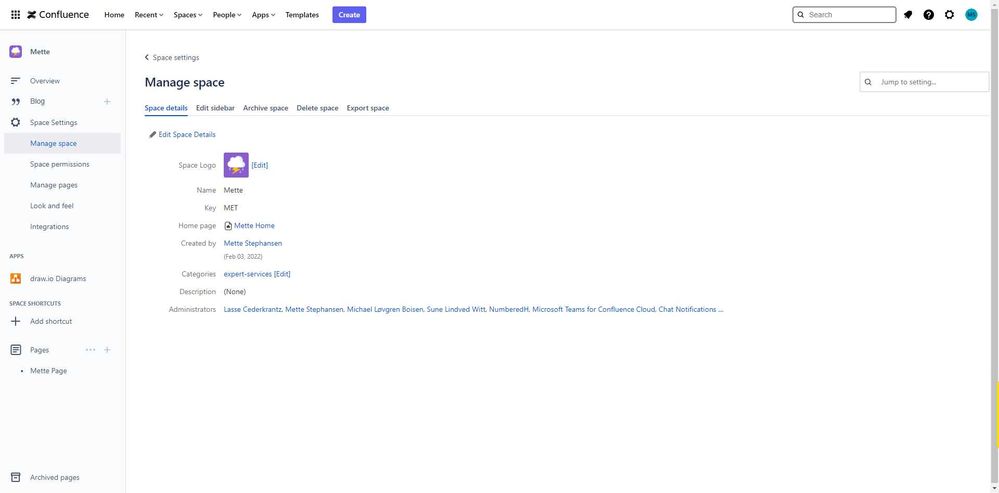This screenshot has height=493, width=999.
Task: Open the Mette Stephansen creator link
Action: click(x=253, y=243)
